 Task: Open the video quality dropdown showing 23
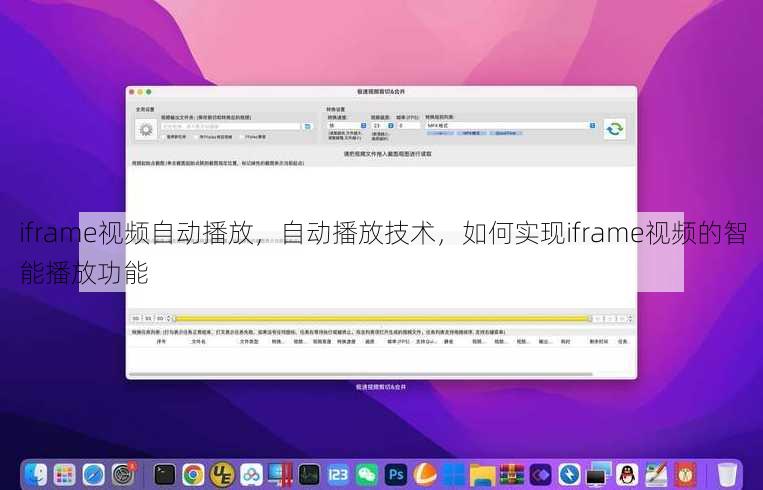click(x=383, y=126)
